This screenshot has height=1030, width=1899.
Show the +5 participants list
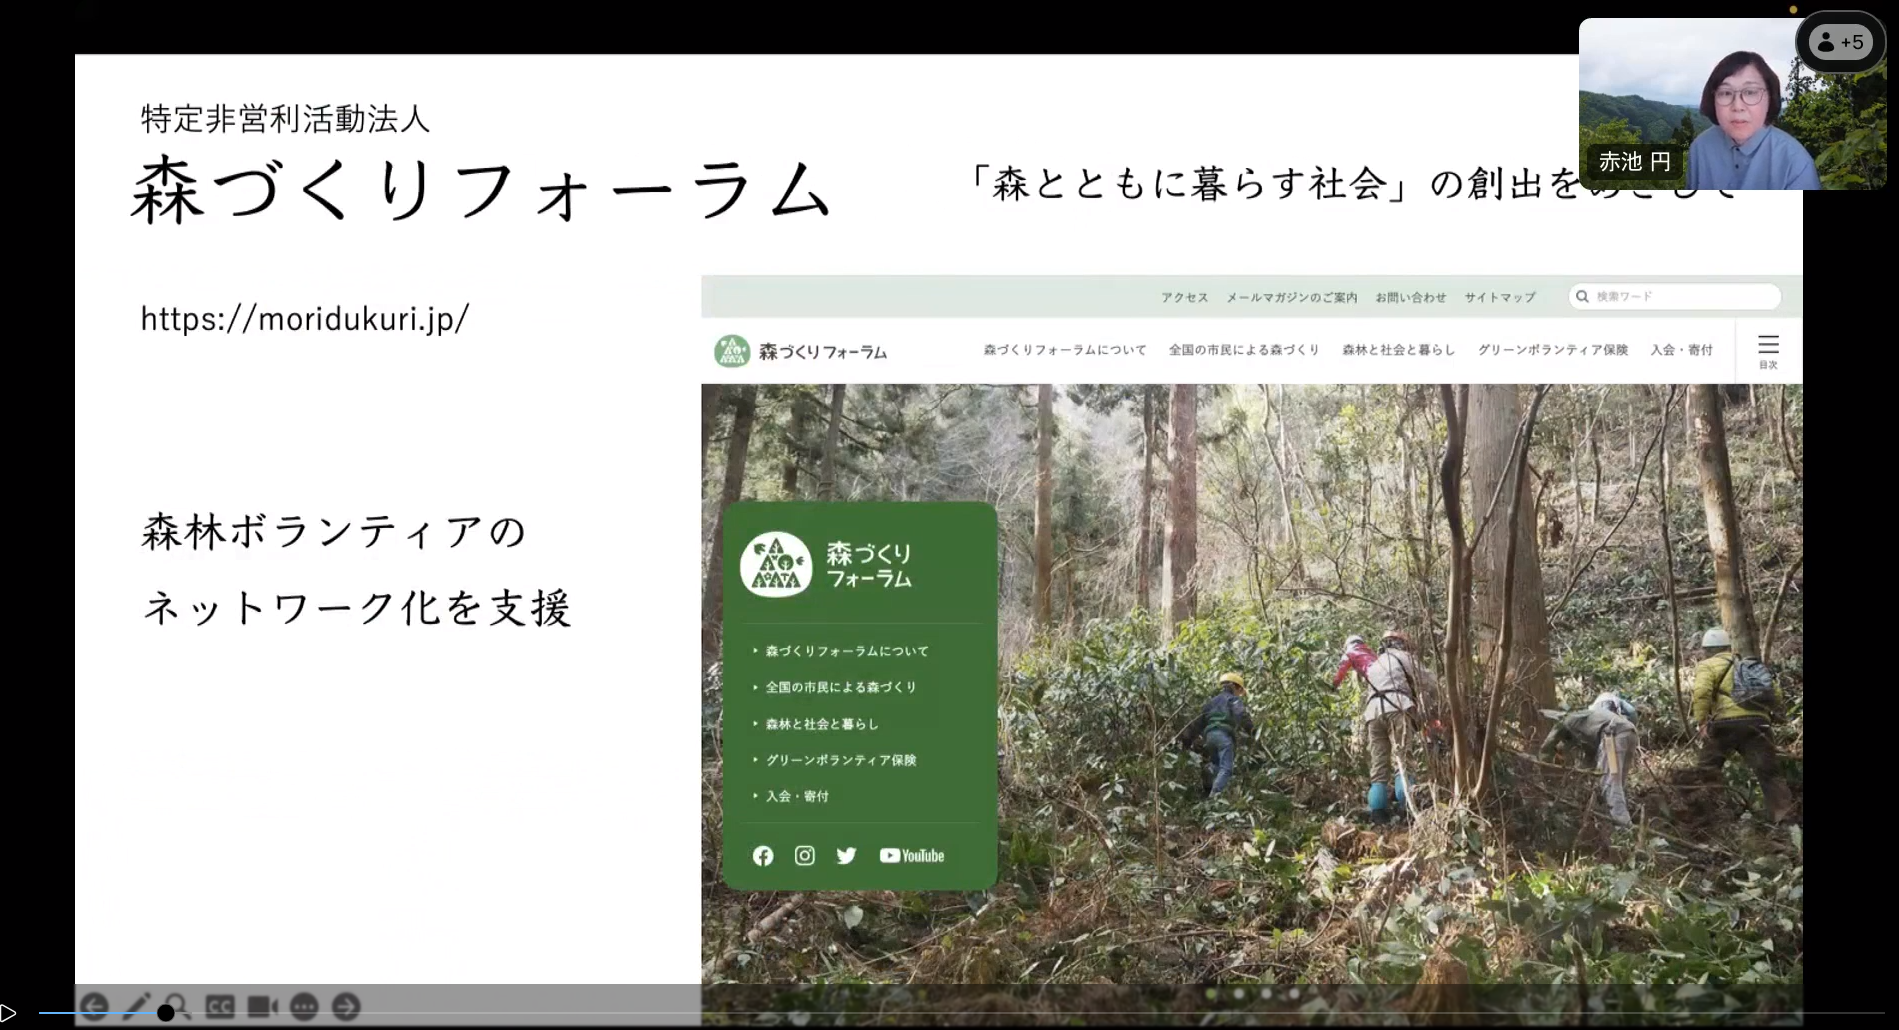point(1841,42)
